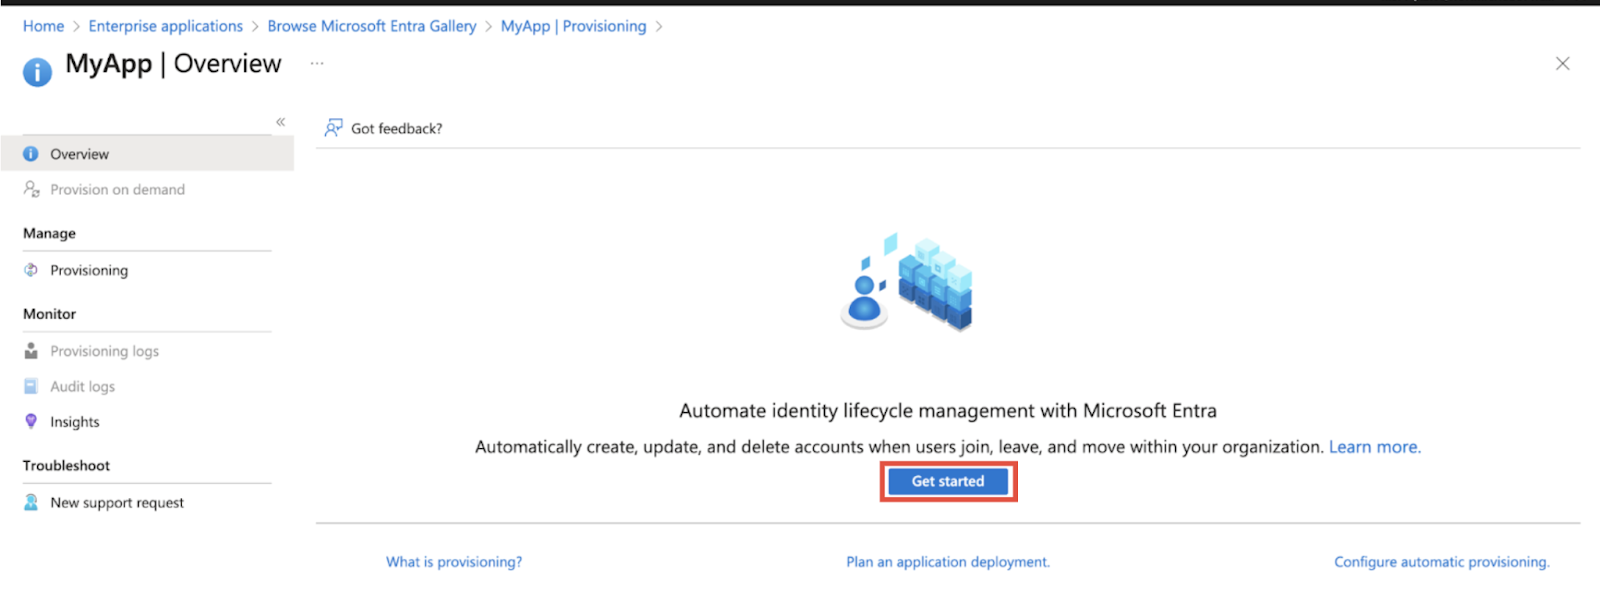1600x598 pixels.
Task: Close the MyApp Overview pane
Action: pyautogui.click(x=1562, y=64)
